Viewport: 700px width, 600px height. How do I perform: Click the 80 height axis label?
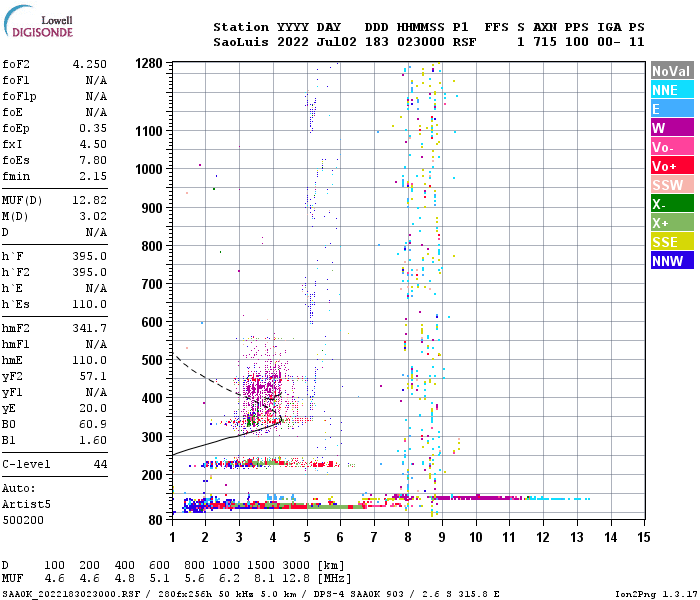156,520
